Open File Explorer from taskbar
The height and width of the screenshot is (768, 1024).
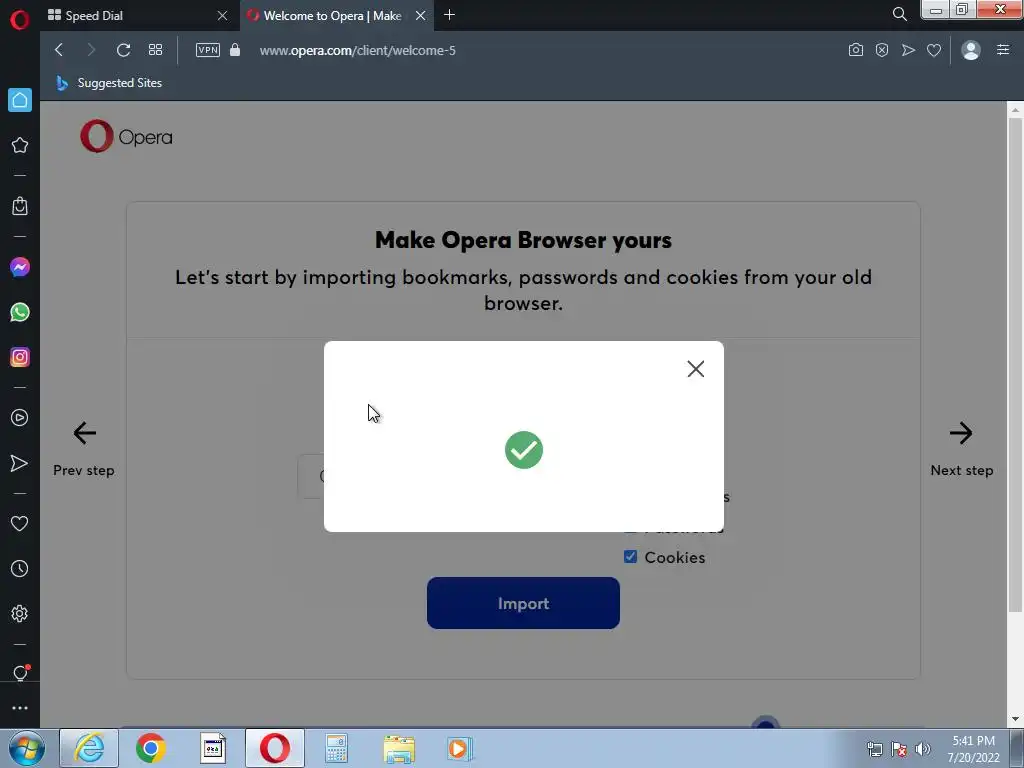(399, 749)
